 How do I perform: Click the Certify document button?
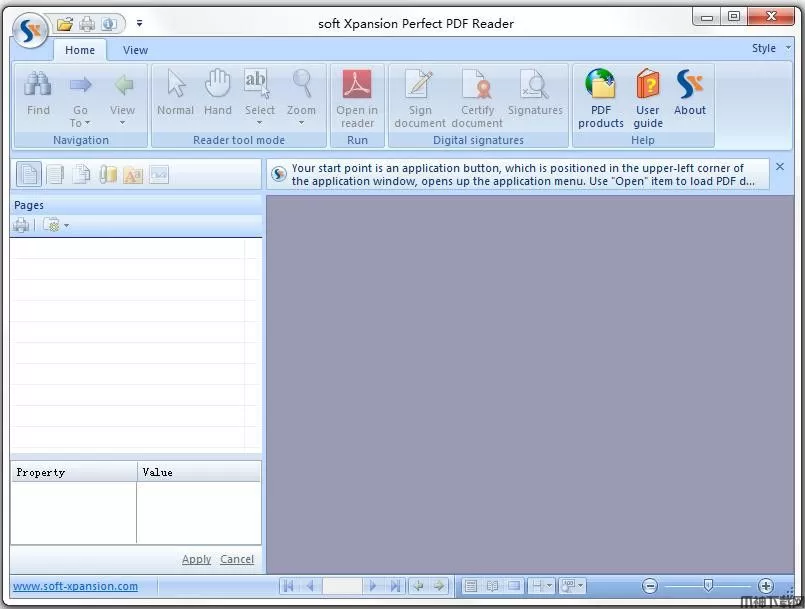click(x=477, y=99)
